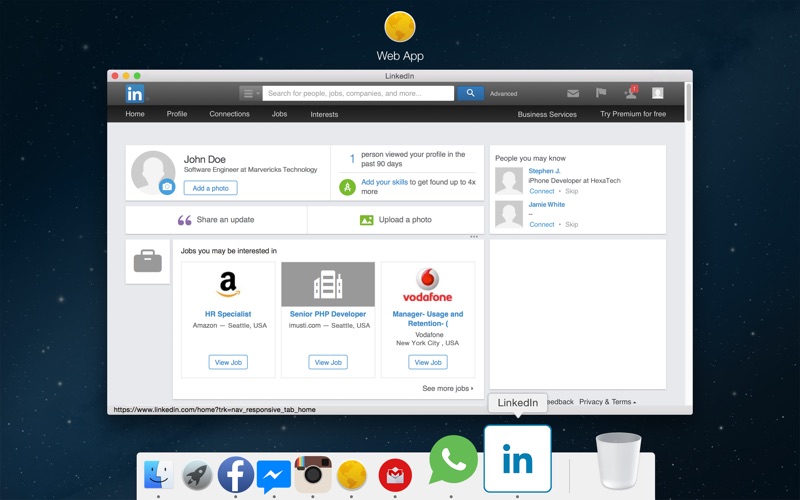Click See more jobs
This screenshot has height=500, width=800.
(x=447, y=389)
